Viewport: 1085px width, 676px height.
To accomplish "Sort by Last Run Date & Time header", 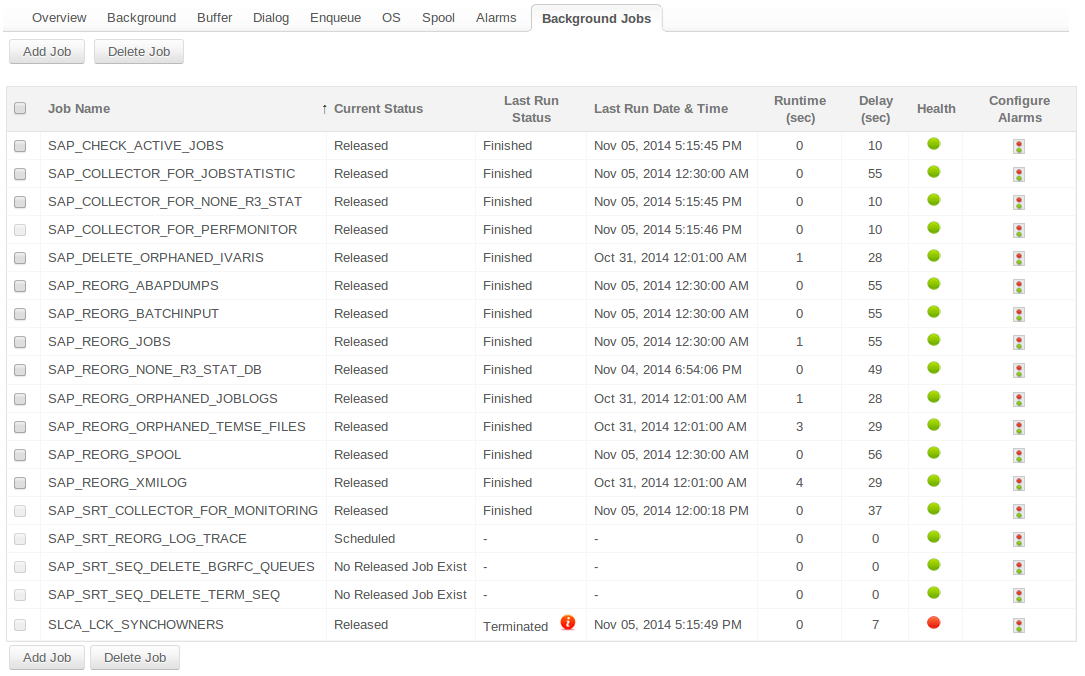I will tap(660, 109).
